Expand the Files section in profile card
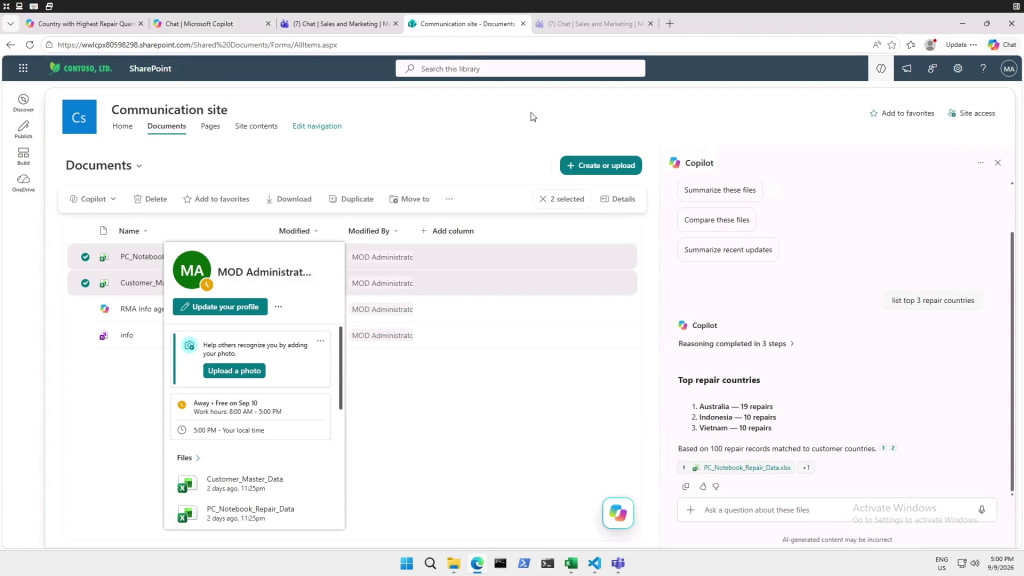The width and height of the screenshot is (1024, 576). pos(189,458)
